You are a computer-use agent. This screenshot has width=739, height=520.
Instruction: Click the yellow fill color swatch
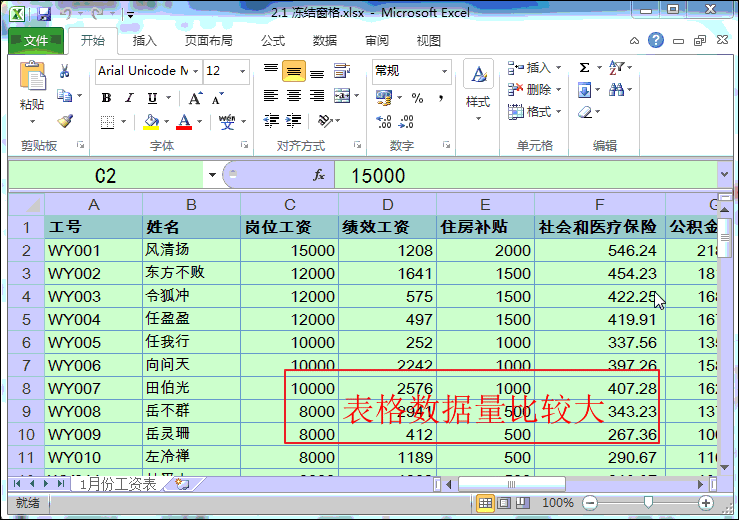(151, 122)
